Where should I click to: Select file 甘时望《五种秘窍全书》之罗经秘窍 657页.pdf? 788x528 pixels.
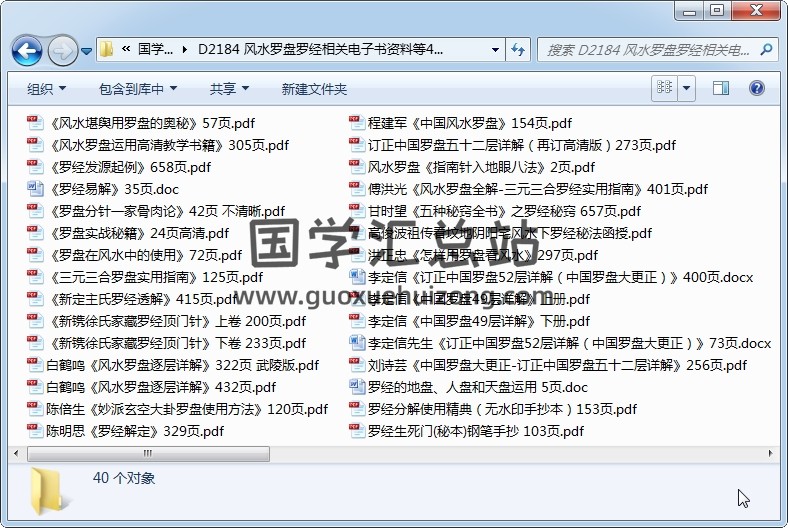495,212
